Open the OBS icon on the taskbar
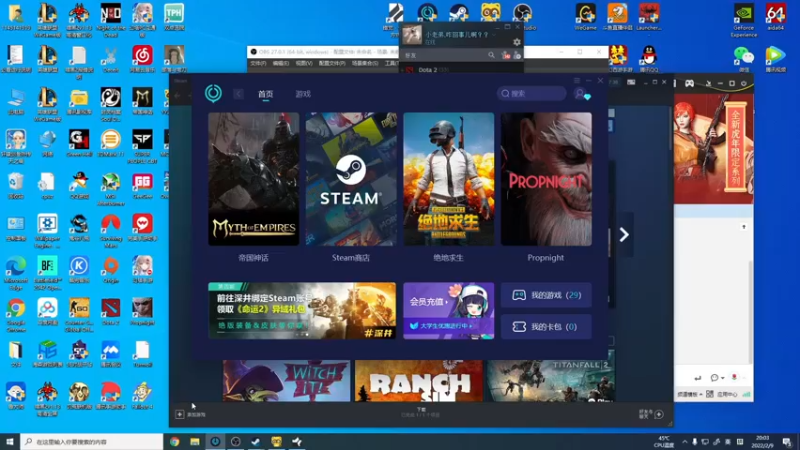The image size is (800, 450). (235, 441)
